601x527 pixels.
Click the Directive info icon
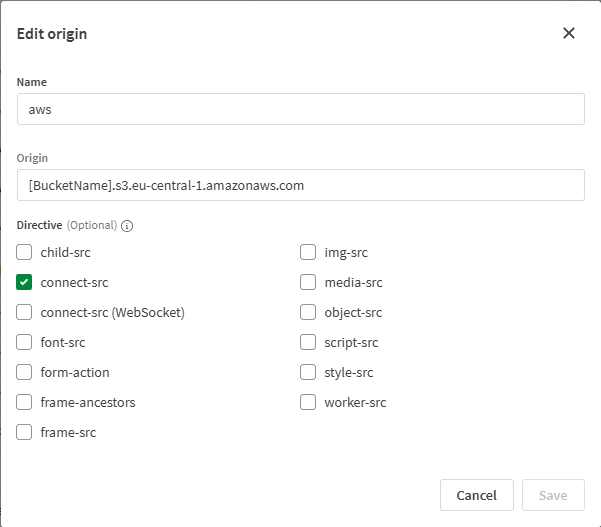(x=127, y=226)
